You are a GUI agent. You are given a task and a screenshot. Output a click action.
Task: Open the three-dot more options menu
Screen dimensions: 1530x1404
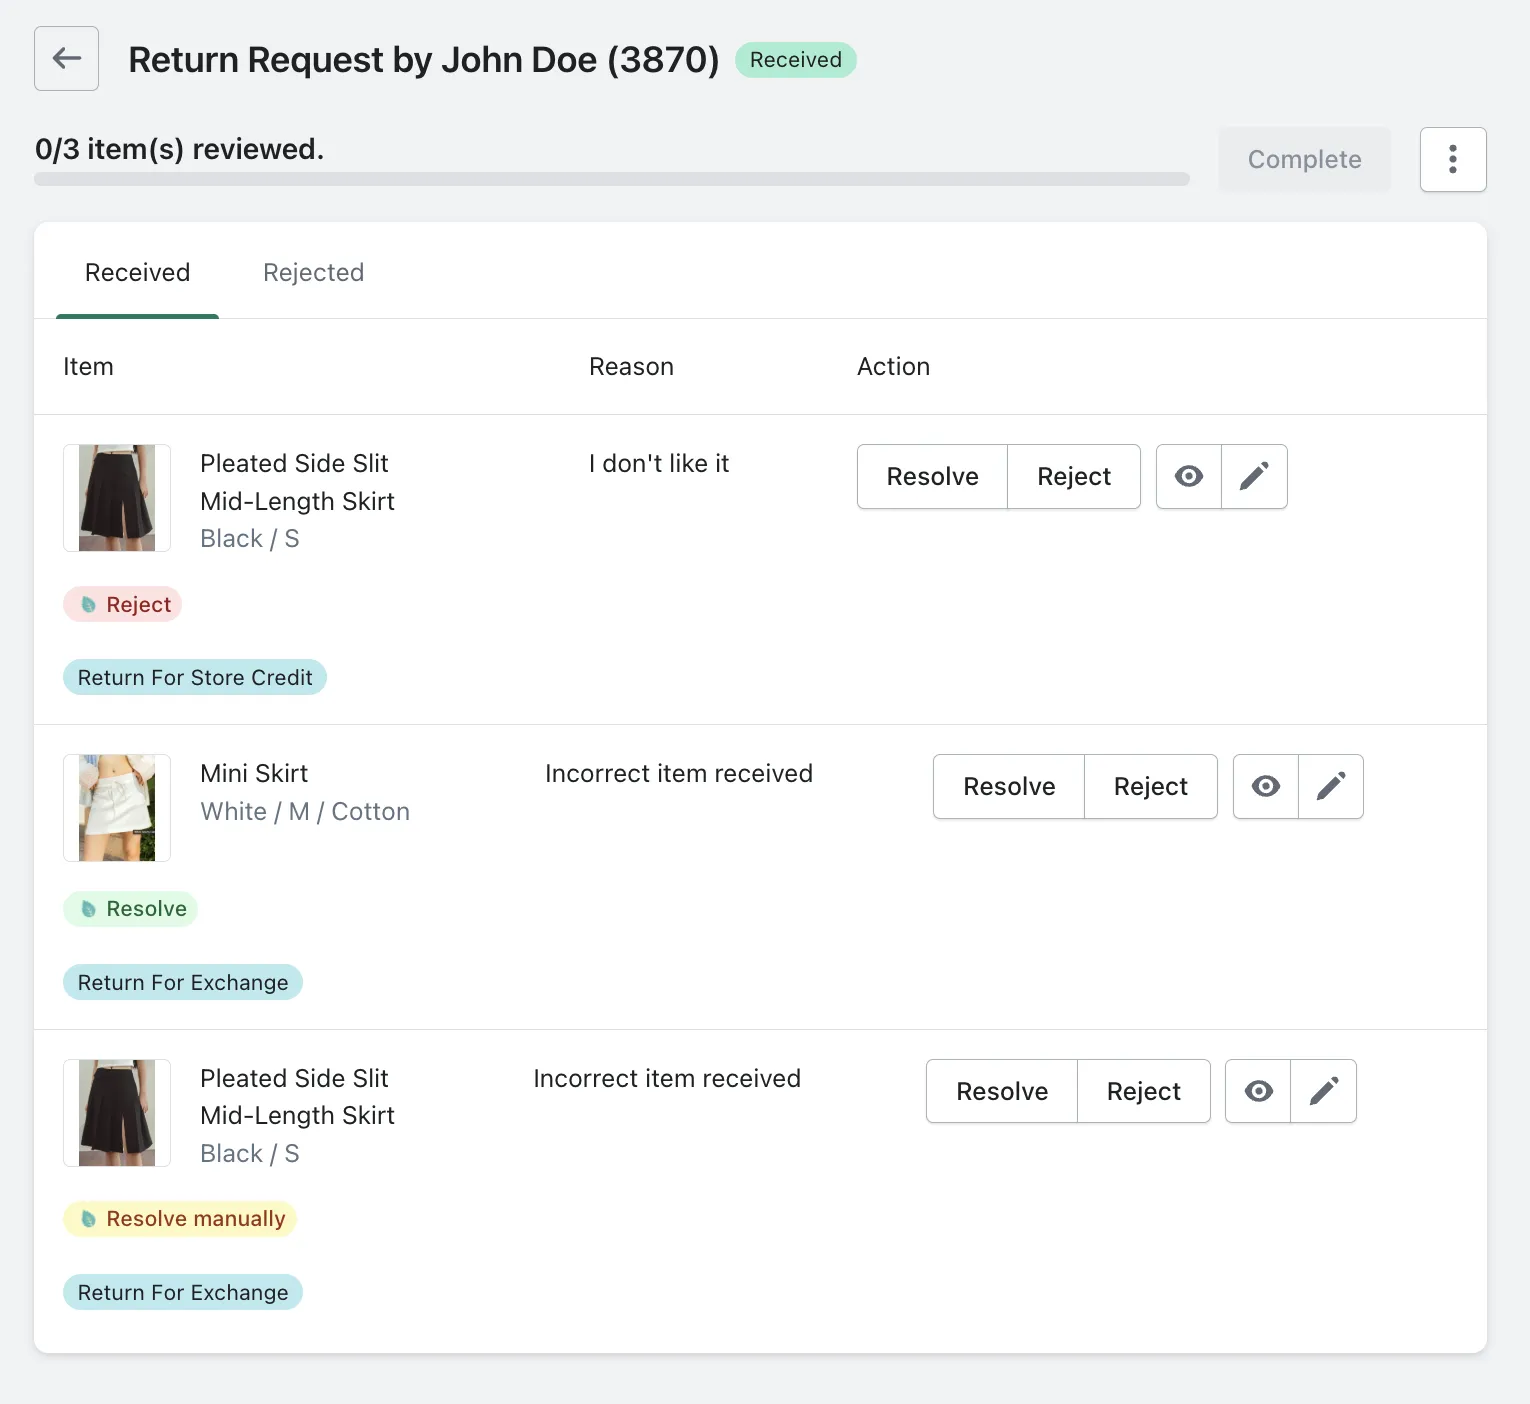(1452, 159)
